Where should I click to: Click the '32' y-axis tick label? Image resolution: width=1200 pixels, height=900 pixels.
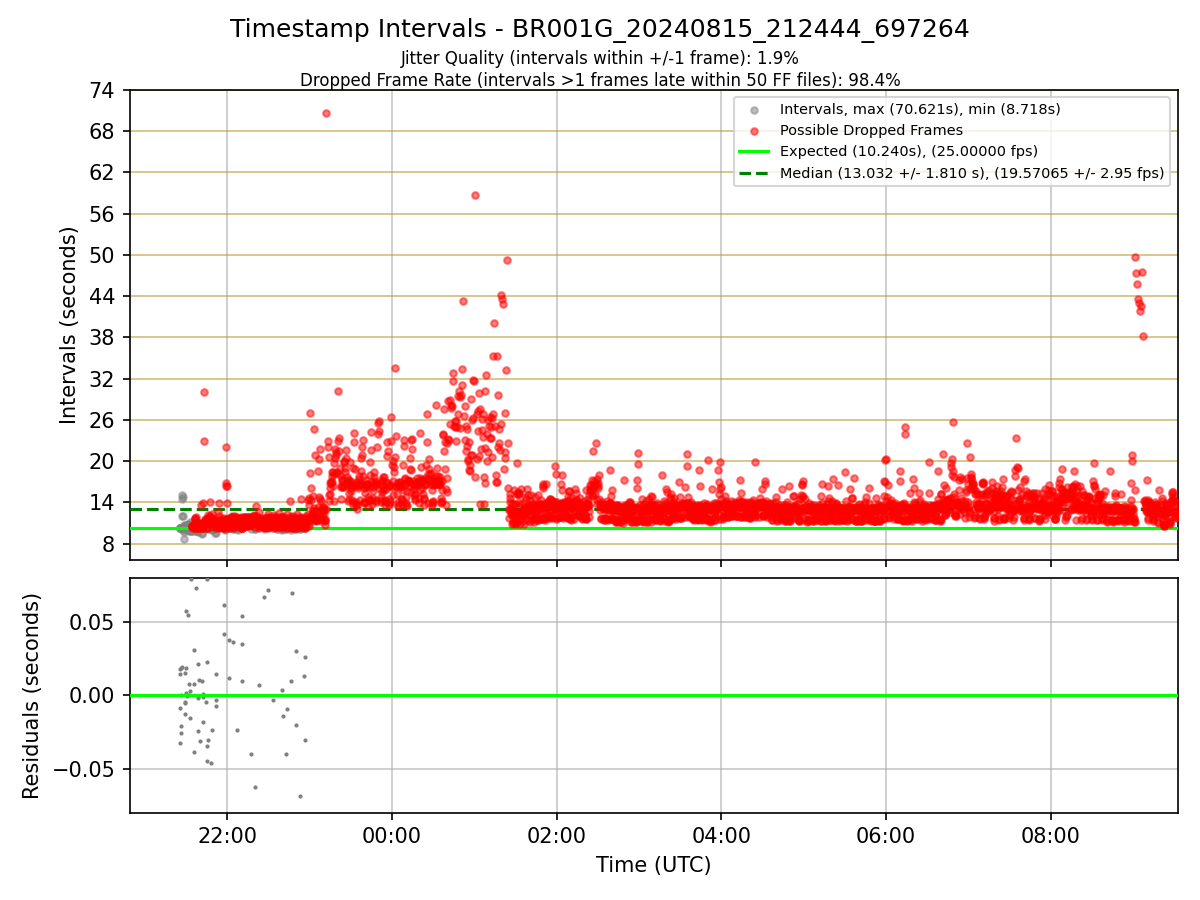(104, 379)
